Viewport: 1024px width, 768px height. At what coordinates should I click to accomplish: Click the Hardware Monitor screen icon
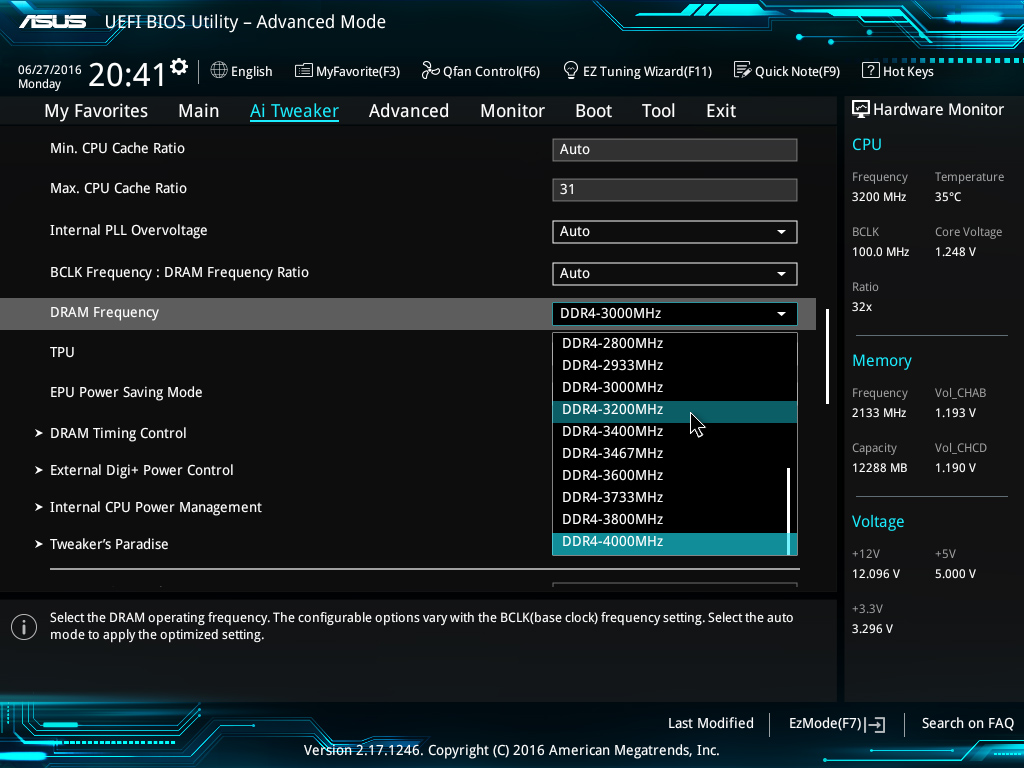[861, 110]
